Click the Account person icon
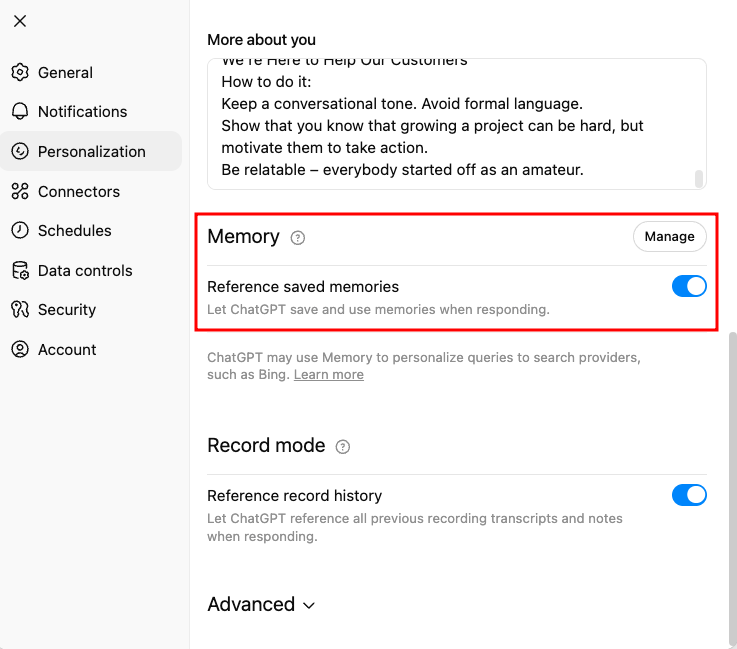Screen dimensions: 737x649 coord(20,350)
